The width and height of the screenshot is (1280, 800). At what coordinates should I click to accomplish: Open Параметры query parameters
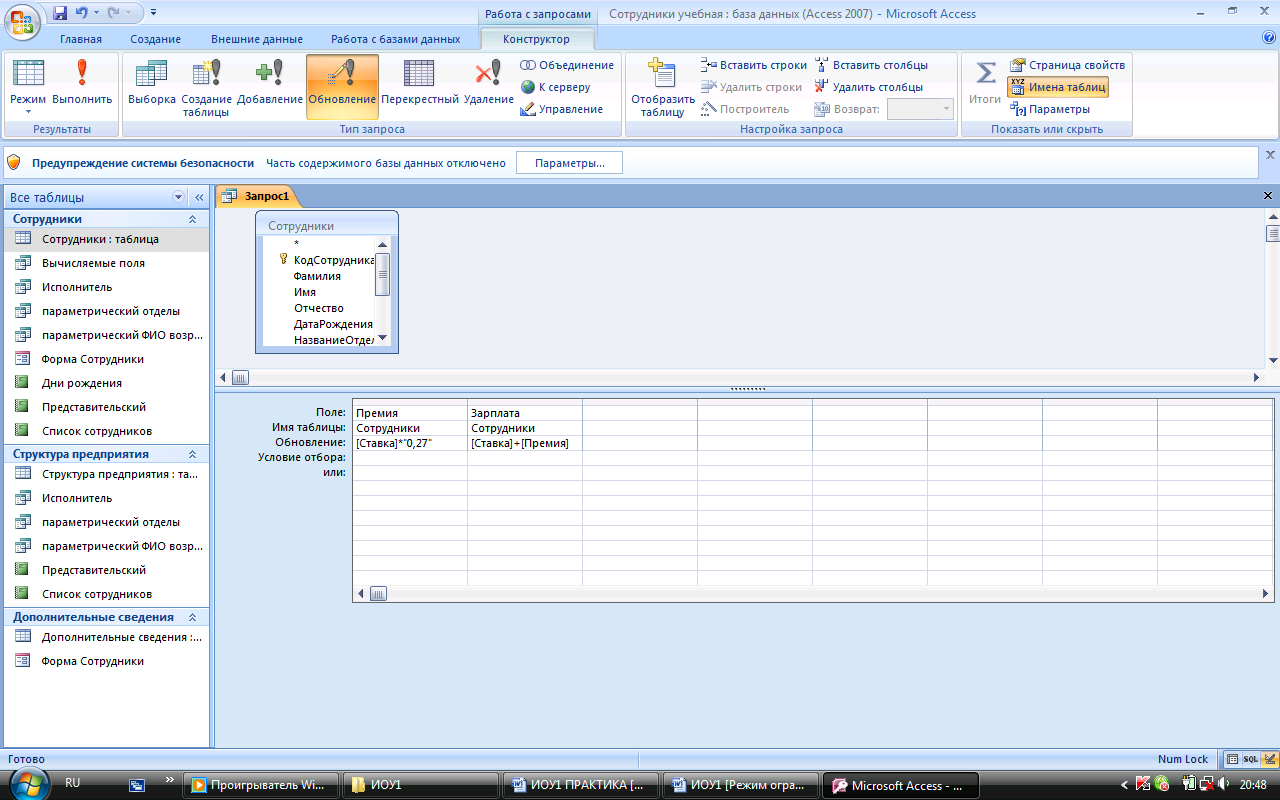1050,109
